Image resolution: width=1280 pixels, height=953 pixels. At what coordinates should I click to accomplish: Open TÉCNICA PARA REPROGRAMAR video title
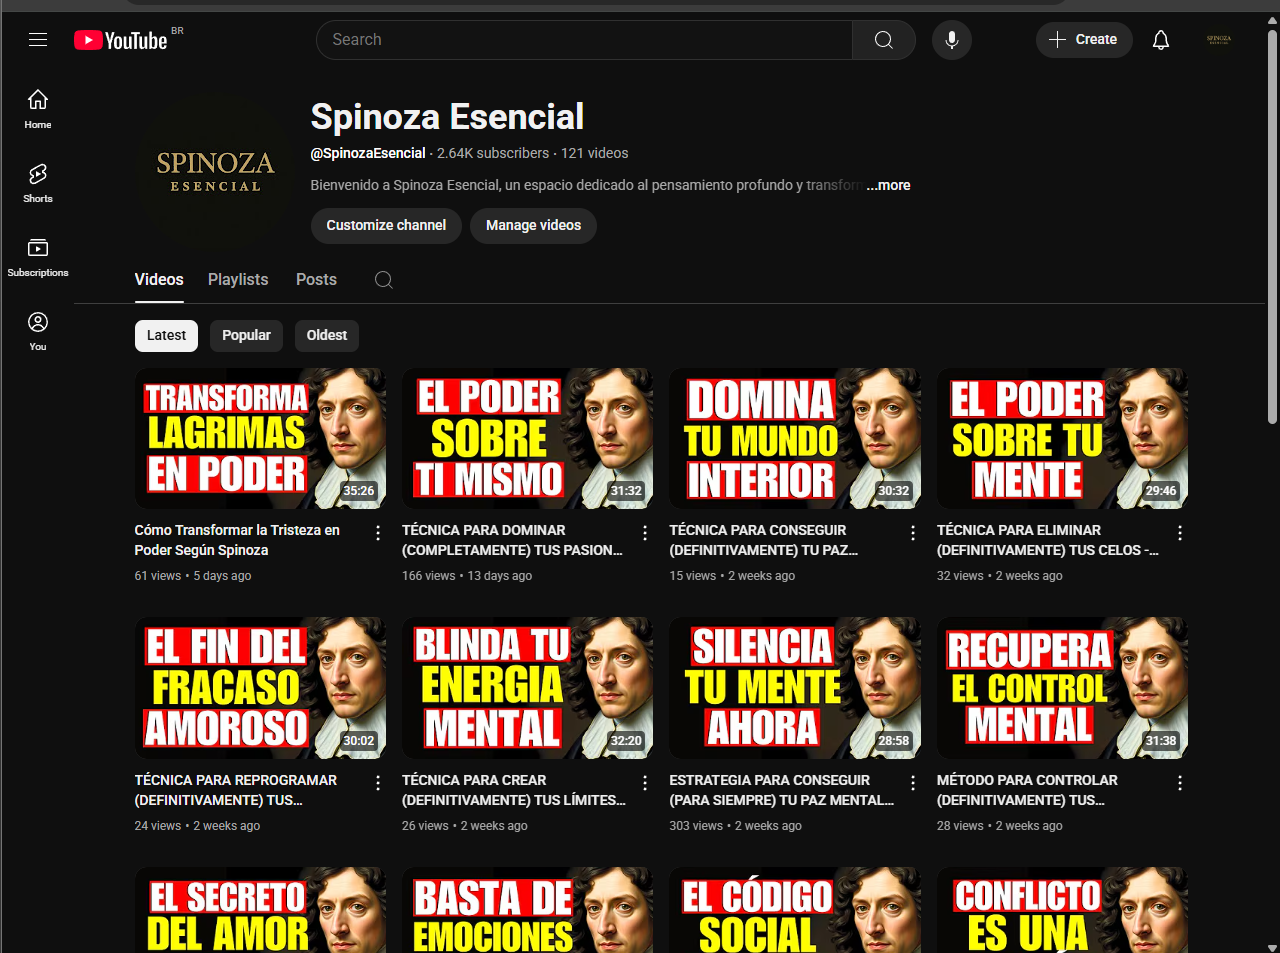click(x=236, y=790)
